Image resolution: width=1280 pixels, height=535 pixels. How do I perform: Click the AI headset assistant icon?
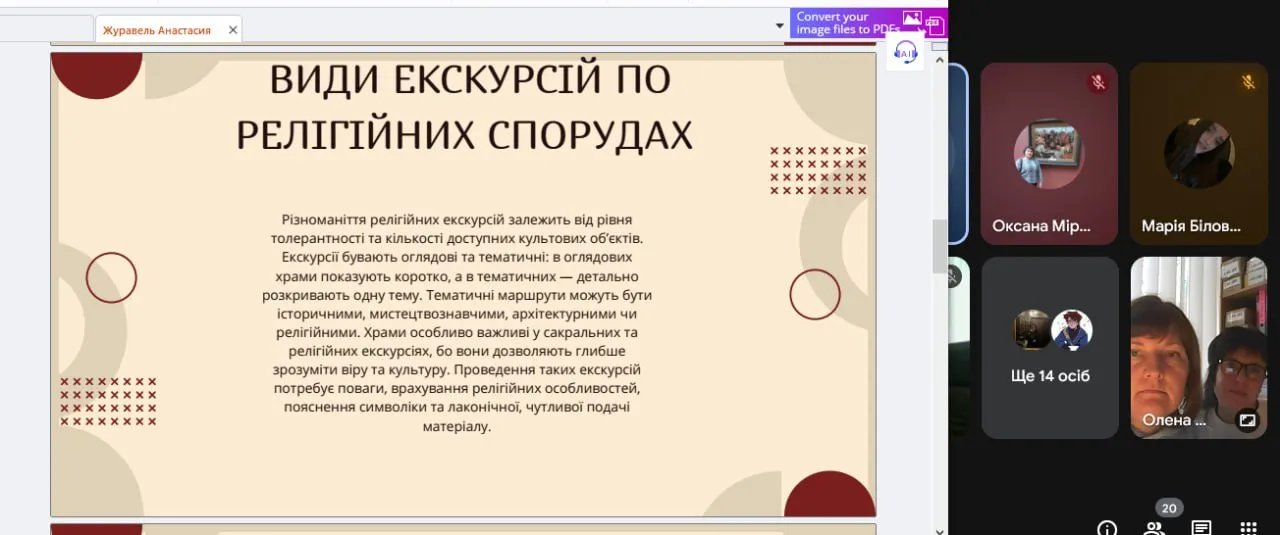(906, 53)
